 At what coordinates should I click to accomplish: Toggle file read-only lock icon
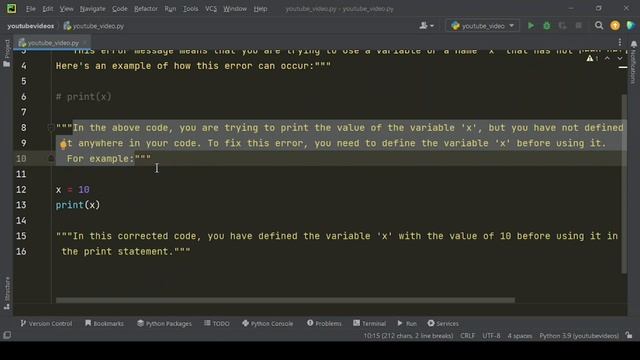(x=629, y=336)
